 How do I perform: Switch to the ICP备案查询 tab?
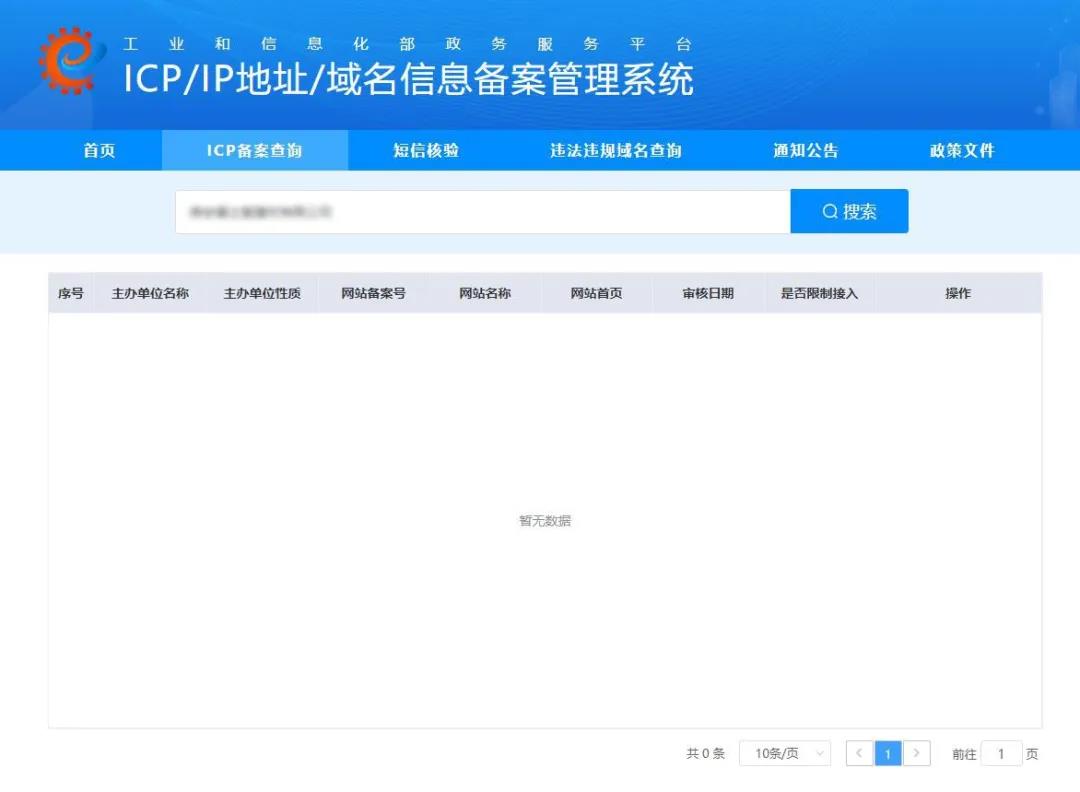pyautogui.click(x=254, y=151)
